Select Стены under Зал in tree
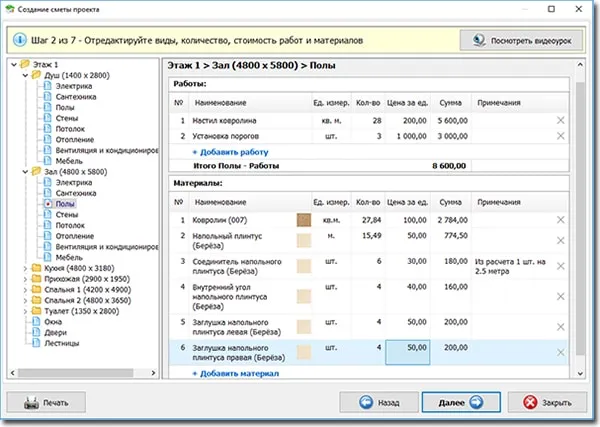 [68, 214]
